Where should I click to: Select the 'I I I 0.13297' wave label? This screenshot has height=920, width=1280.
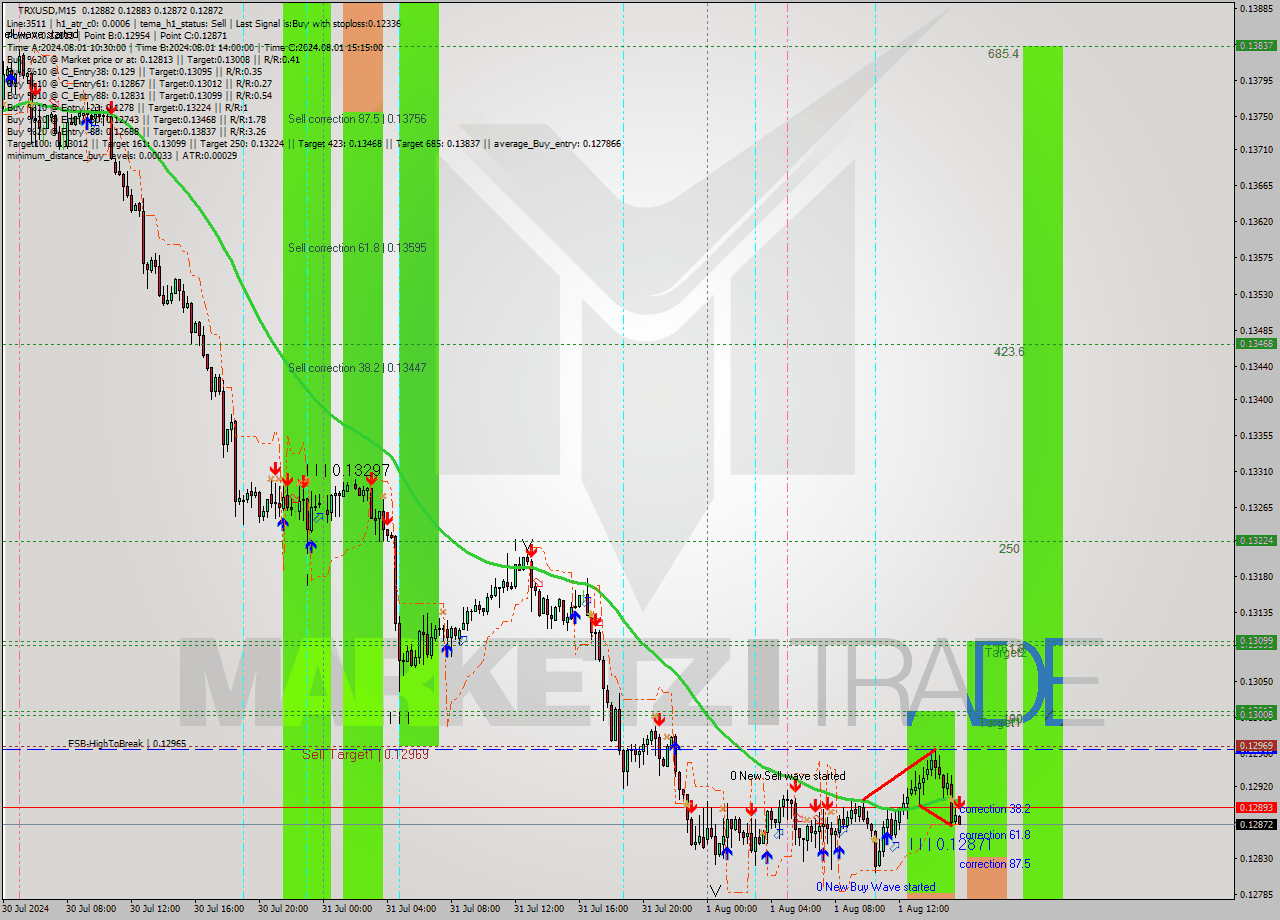click(x=347, y=470)
